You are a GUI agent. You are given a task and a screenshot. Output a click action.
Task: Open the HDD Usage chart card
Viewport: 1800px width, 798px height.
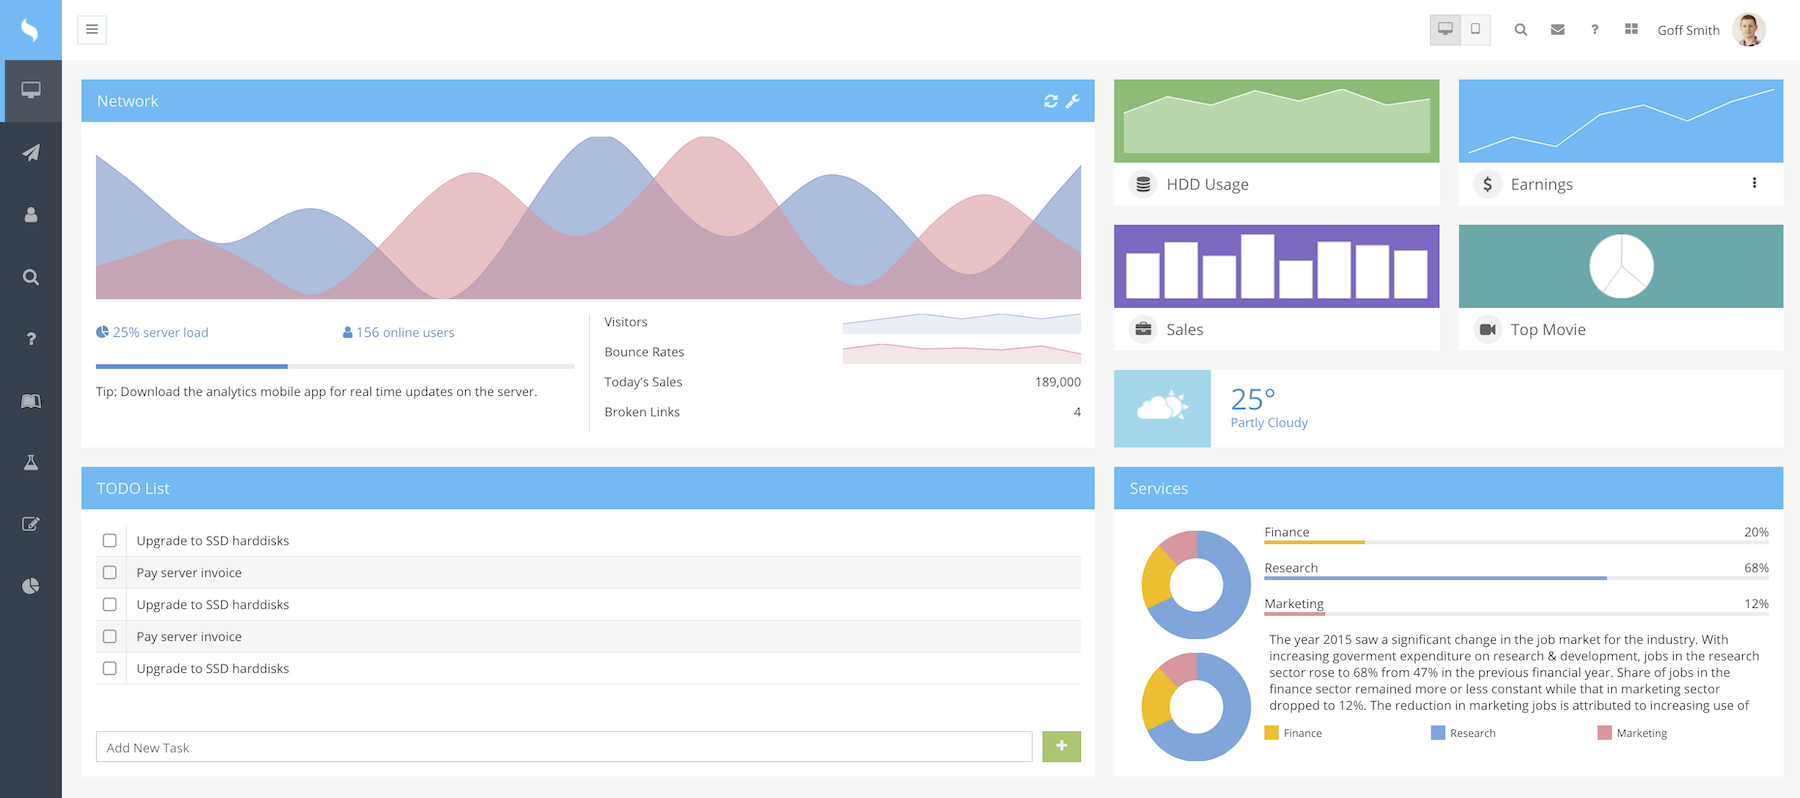pos(1277,121)
